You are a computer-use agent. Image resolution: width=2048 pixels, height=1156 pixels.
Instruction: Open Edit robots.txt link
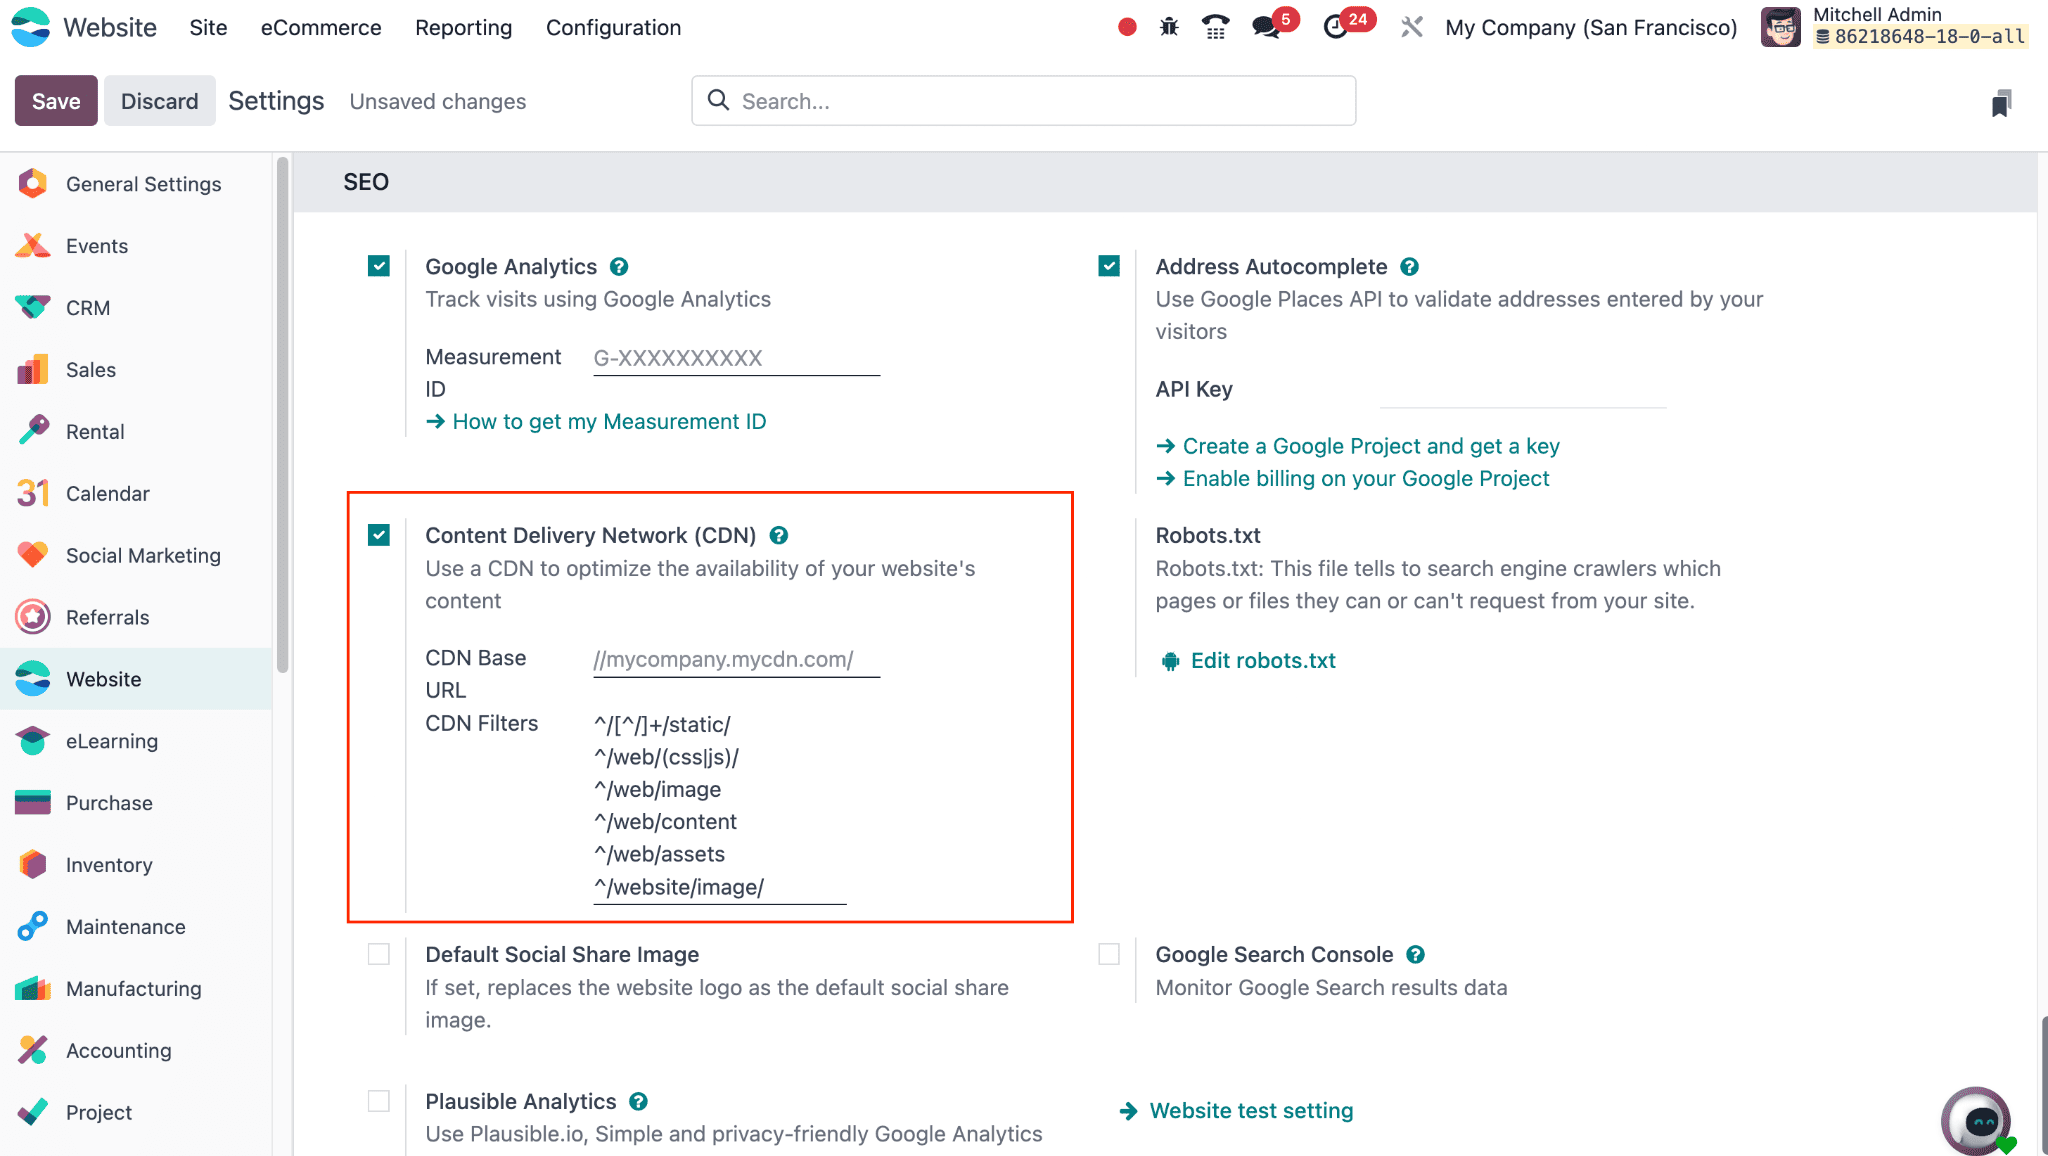1262,661
